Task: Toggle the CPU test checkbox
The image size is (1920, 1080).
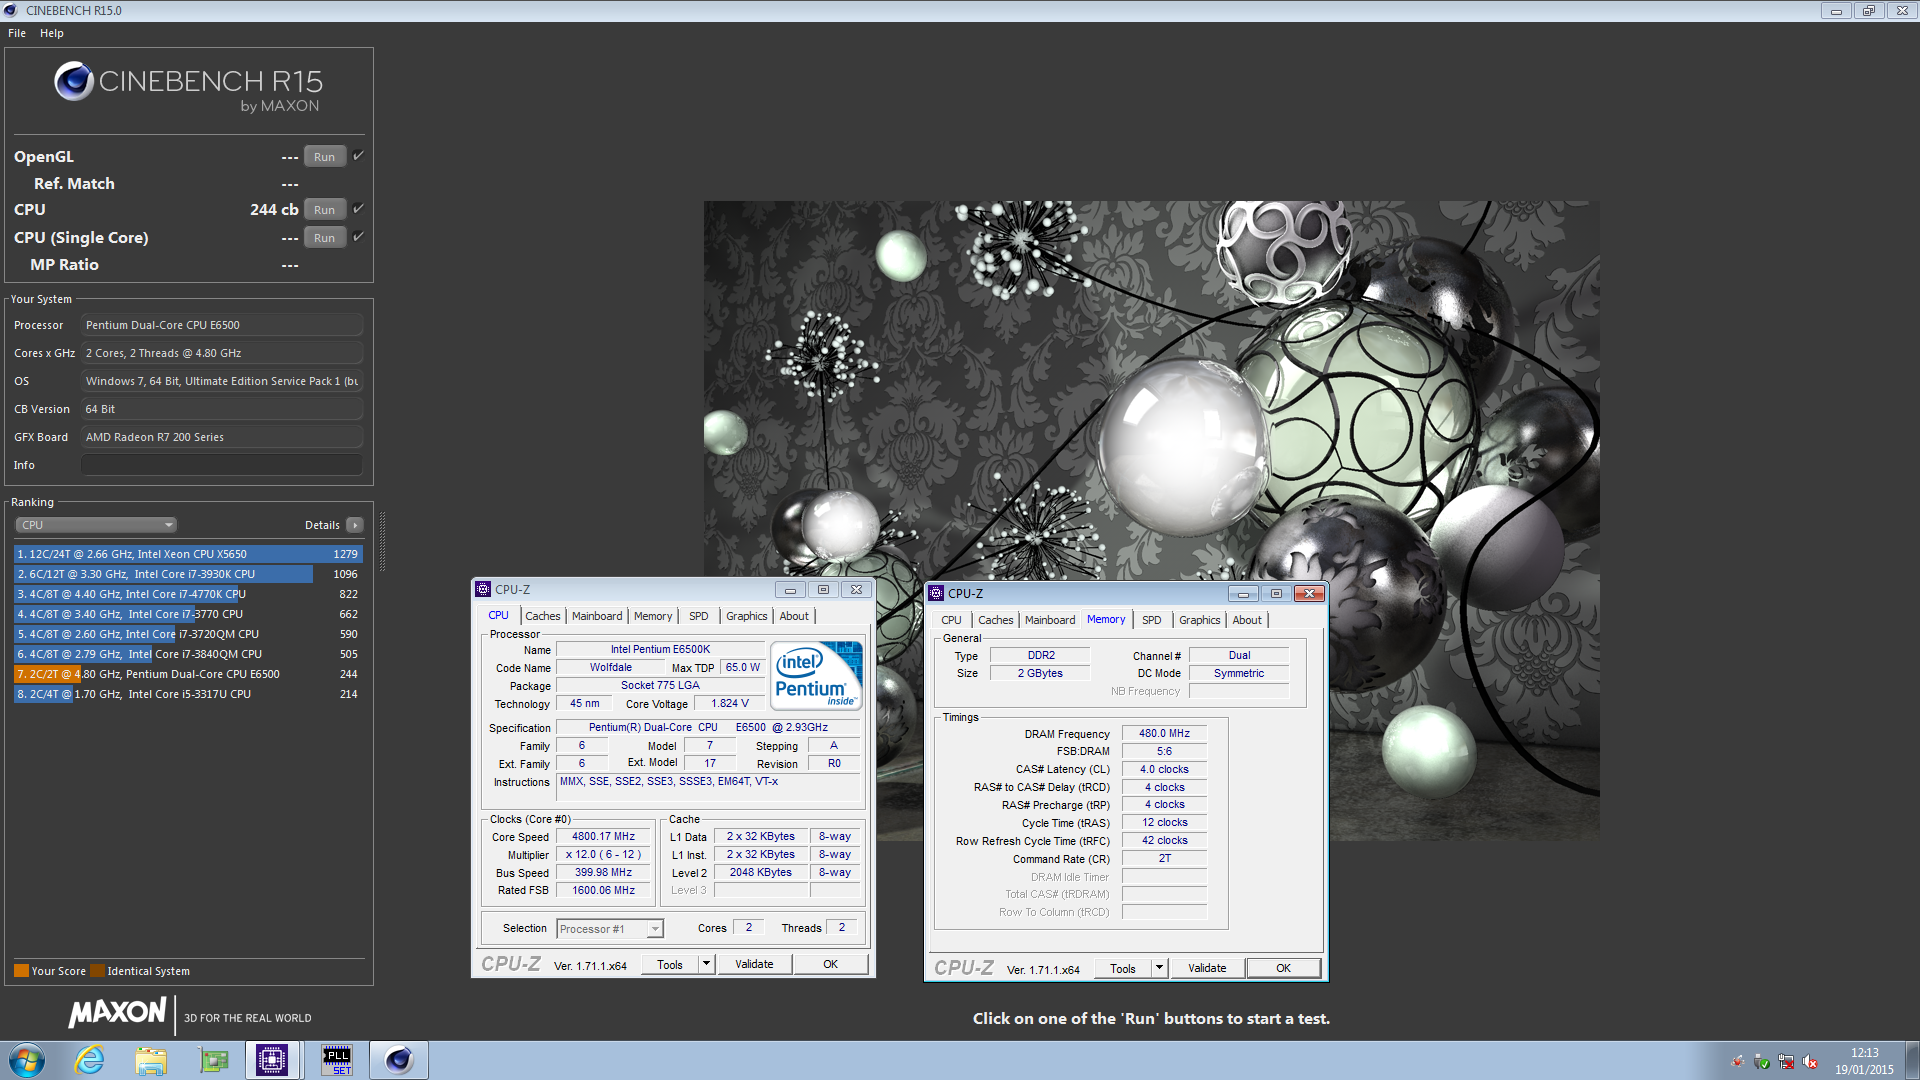Action: point(358,209)
